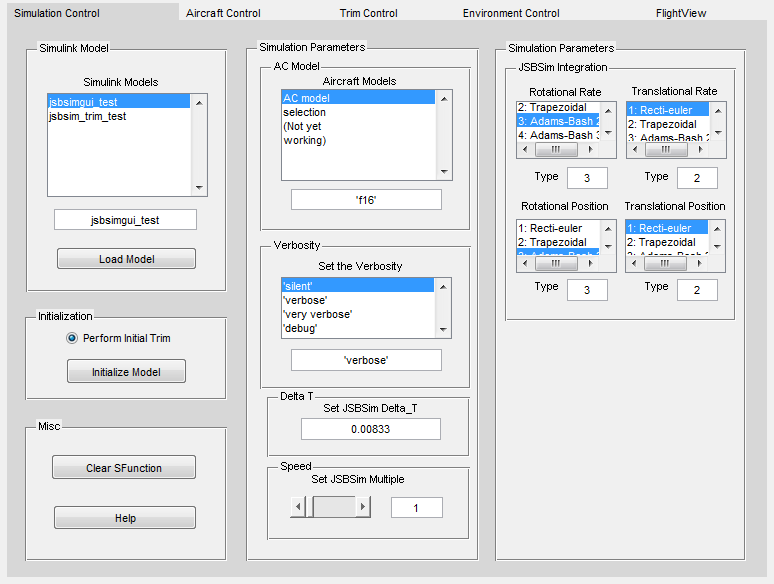This screenshot has height=584, width=774.
Task: Click the Speed slider right arrow
Action: tap(363, 507)
